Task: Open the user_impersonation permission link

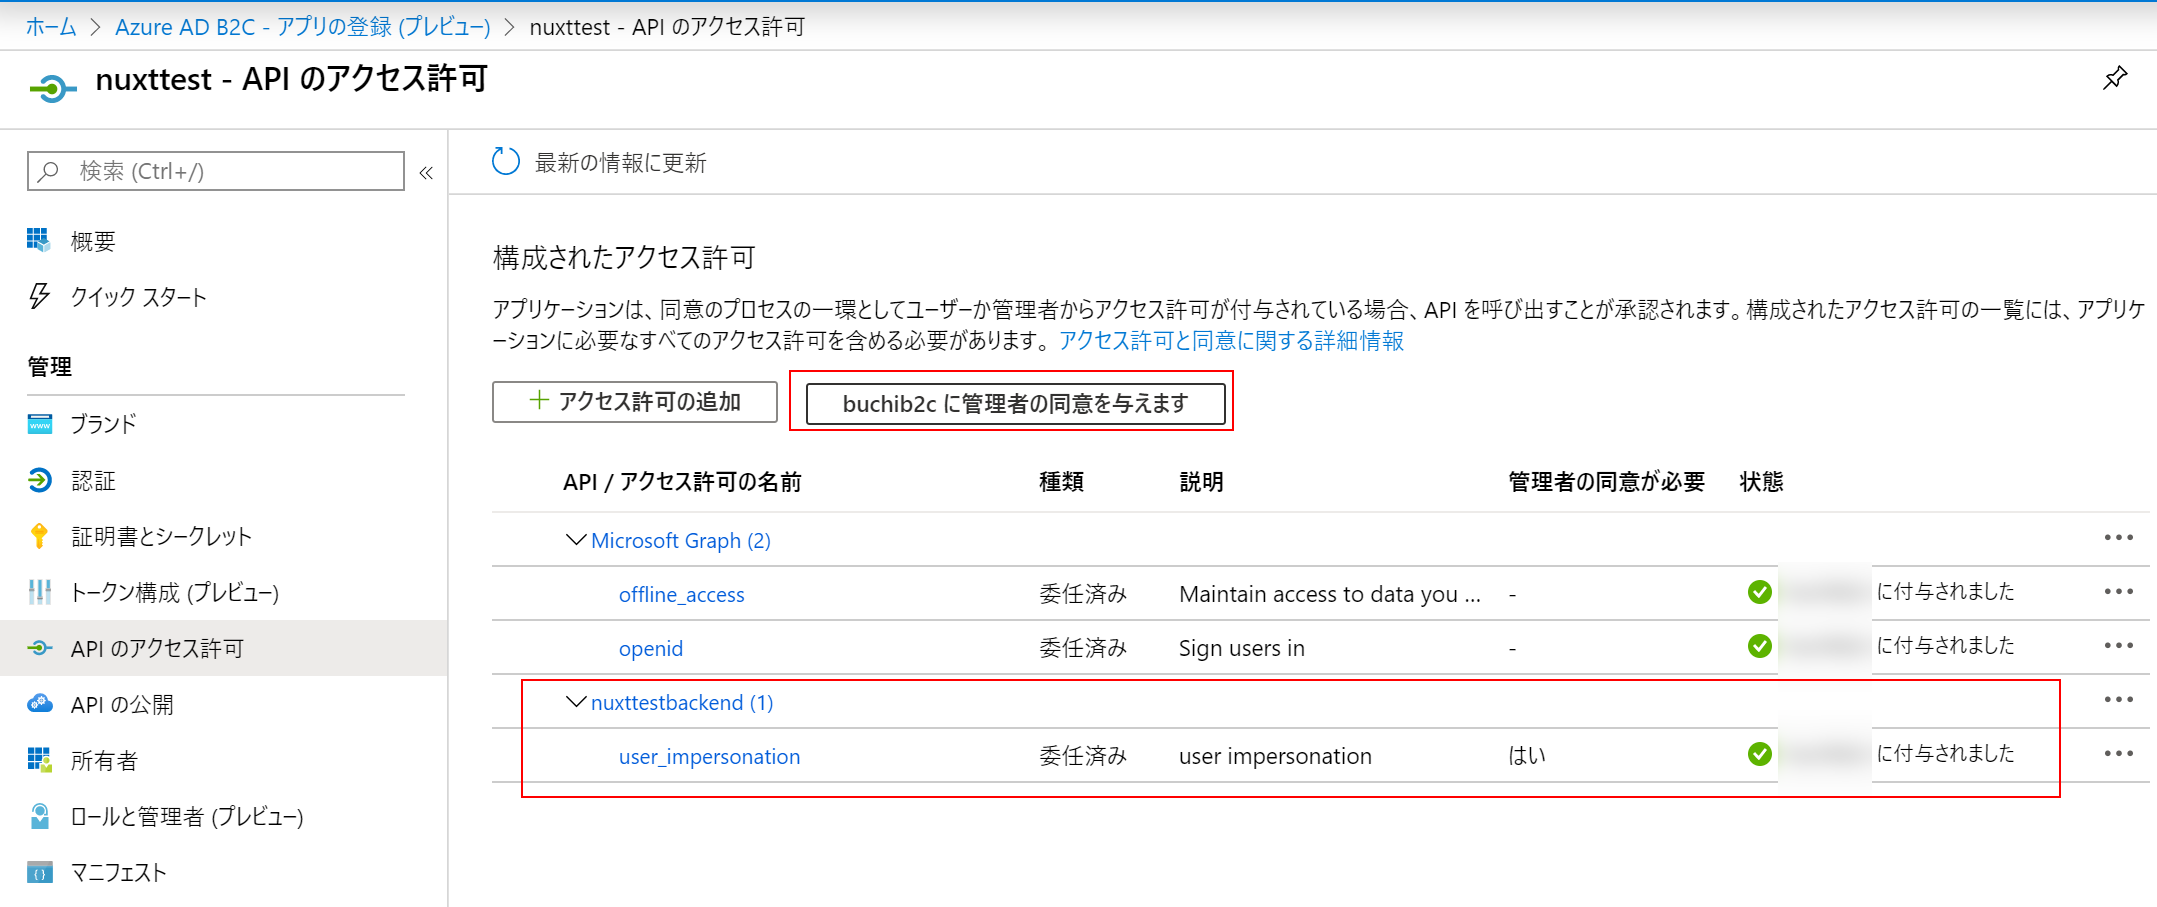Action: pos(710,756)
